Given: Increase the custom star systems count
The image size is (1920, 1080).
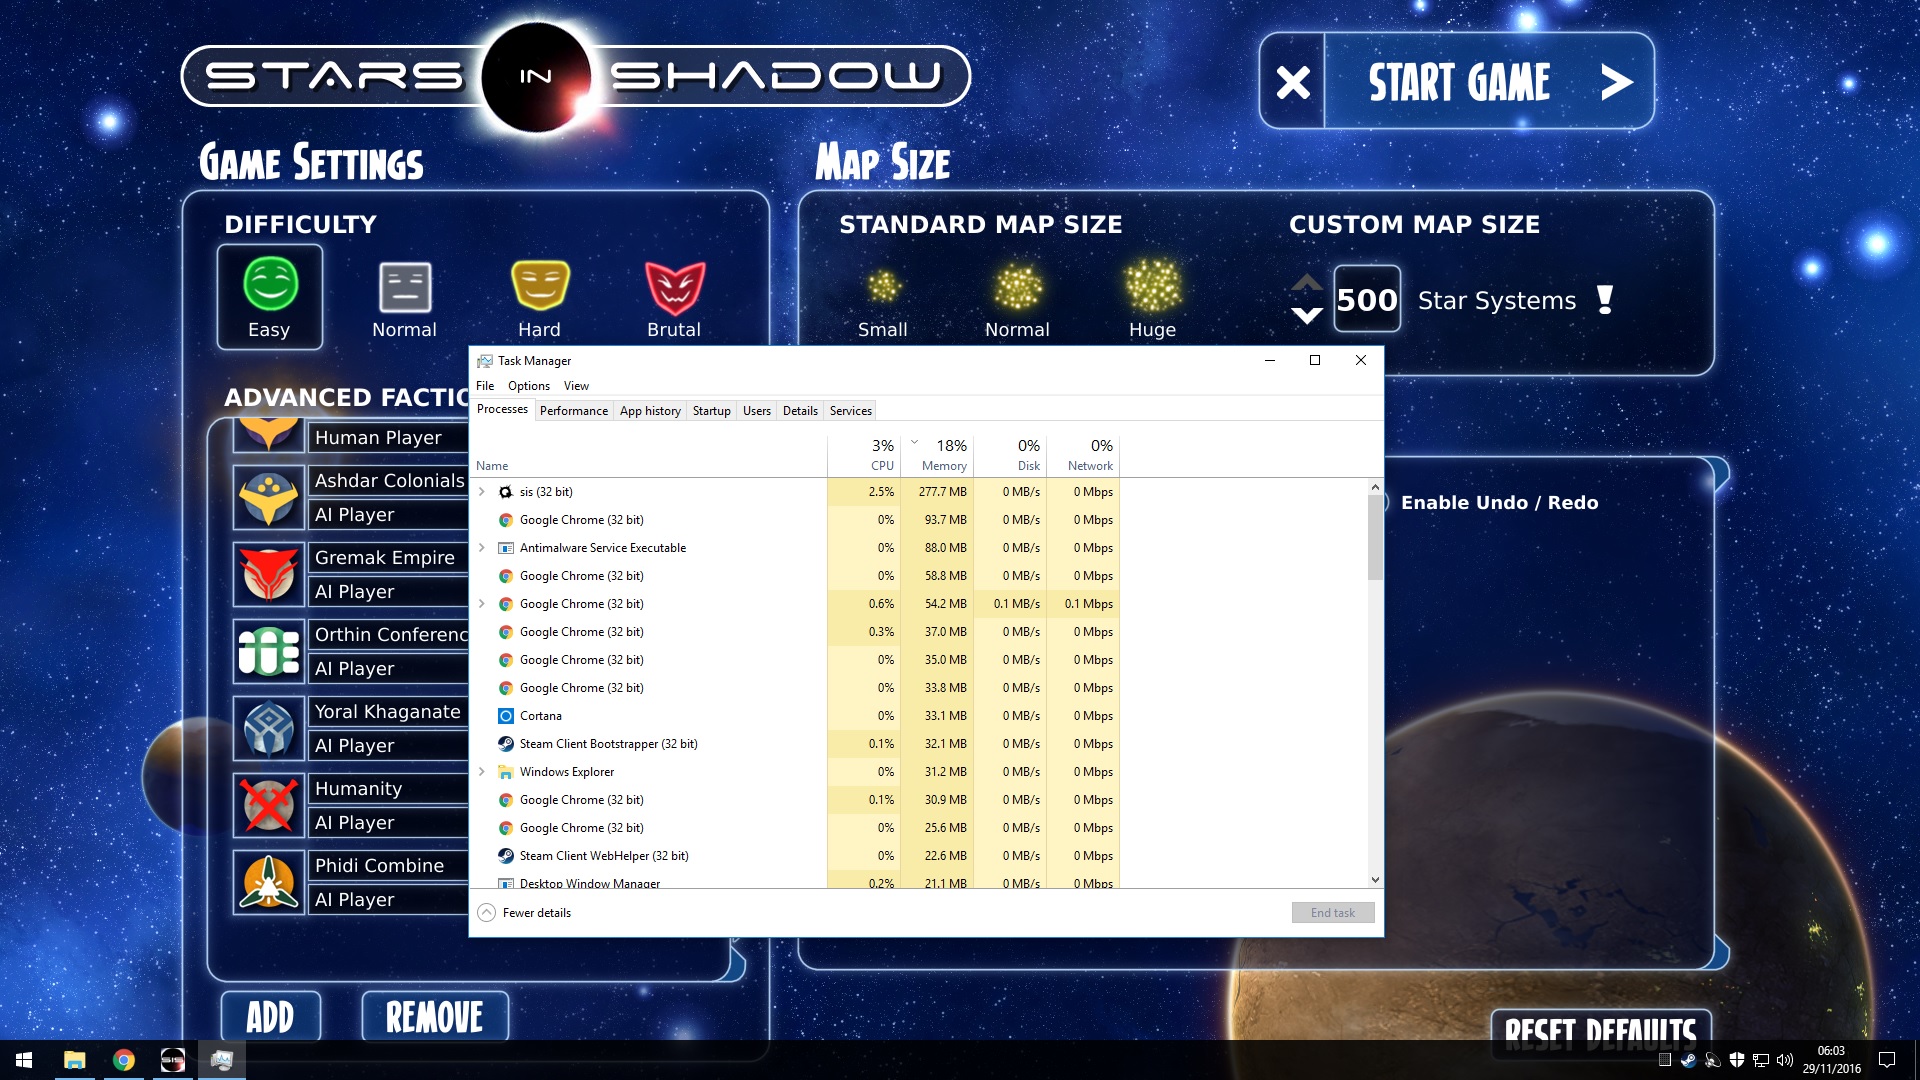Looking at the screenshot, I should pos(1307,283).
